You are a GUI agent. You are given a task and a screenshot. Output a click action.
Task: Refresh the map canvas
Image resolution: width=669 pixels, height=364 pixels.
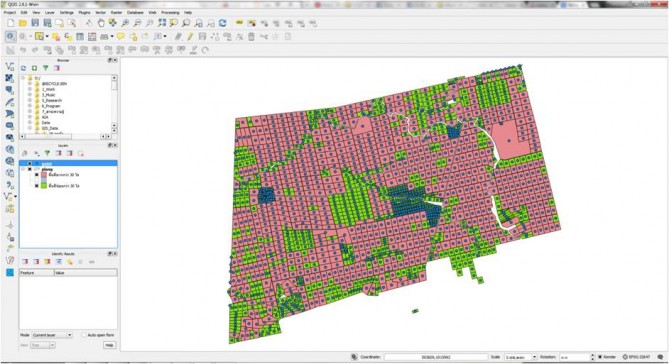click(x=222, y=23)
